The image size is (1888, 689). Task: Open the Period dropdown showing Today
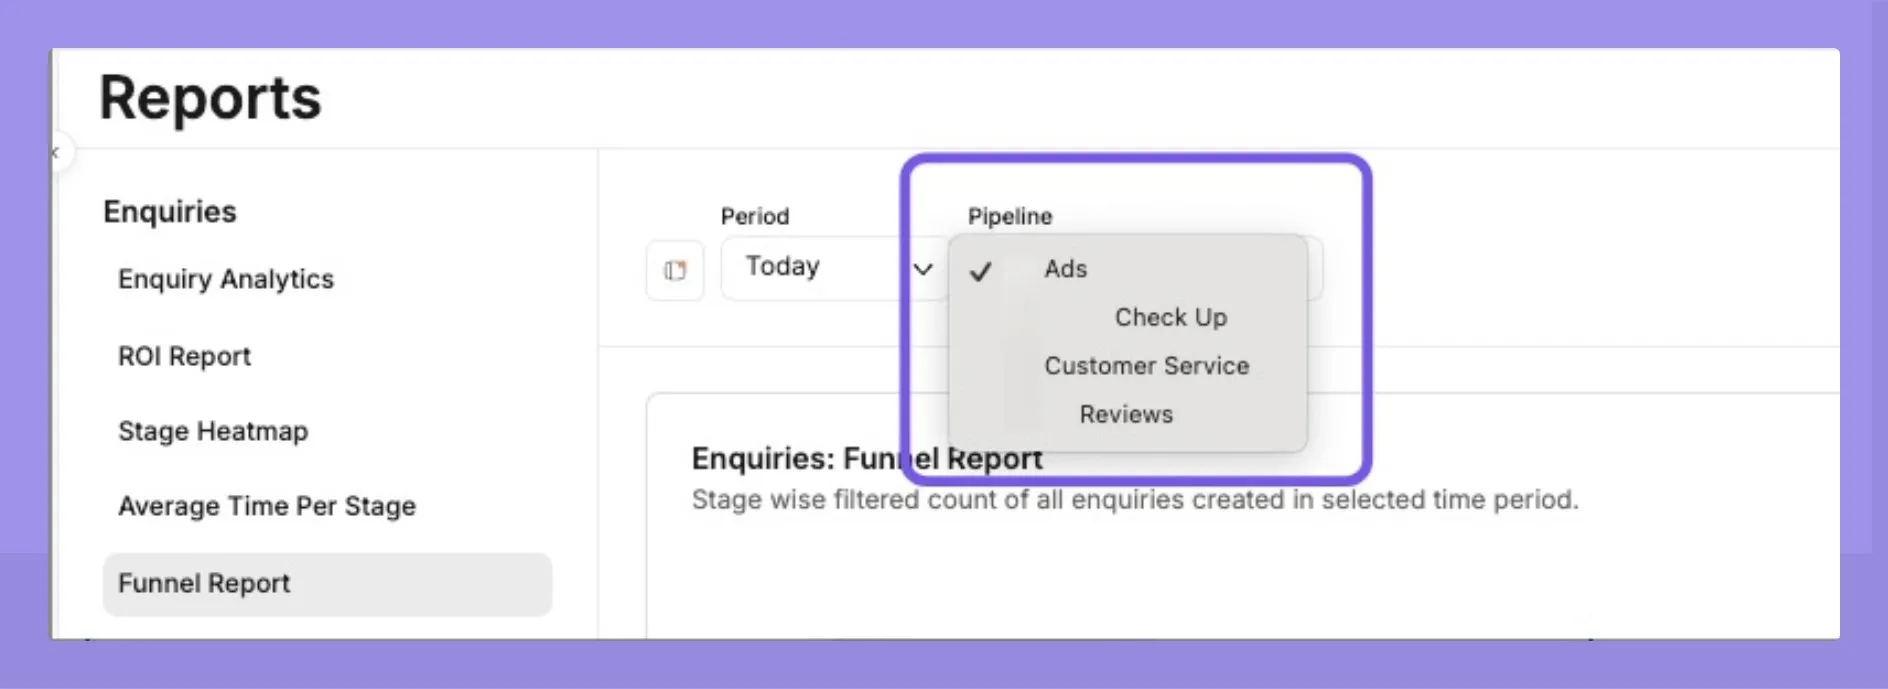pyautogui.click(x=834, y=268)
